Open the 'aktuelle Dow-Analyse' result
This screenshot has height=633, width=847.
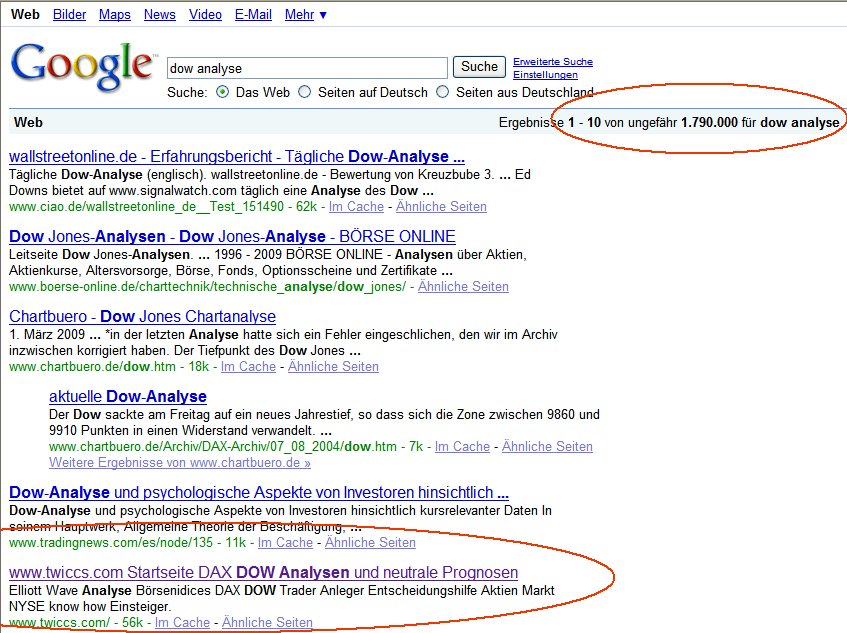pos(127,396)
